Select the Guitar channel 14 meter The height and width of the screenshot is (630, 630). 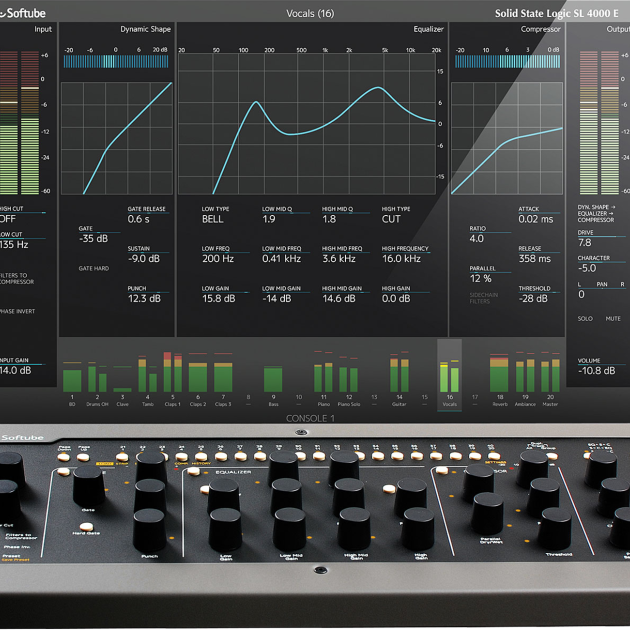pyautogui.click(x=399, y=377)
